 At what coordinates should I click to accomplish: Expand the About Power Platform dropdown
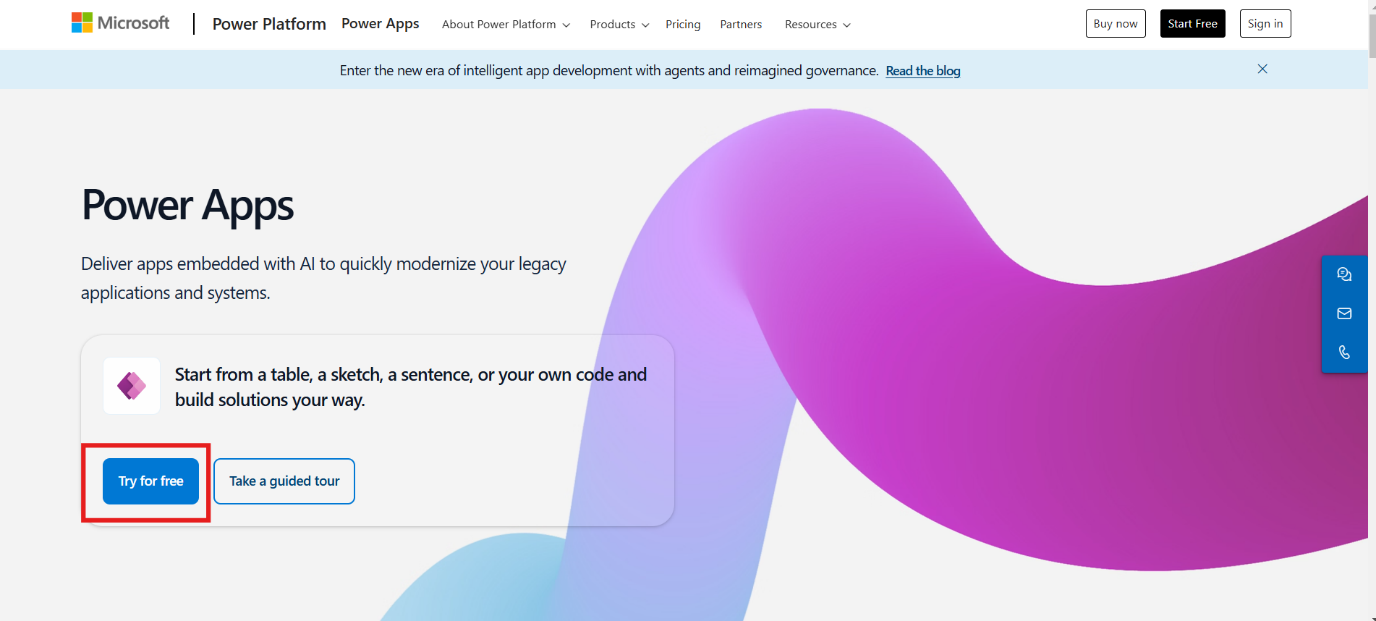click(x=505, y=24)
